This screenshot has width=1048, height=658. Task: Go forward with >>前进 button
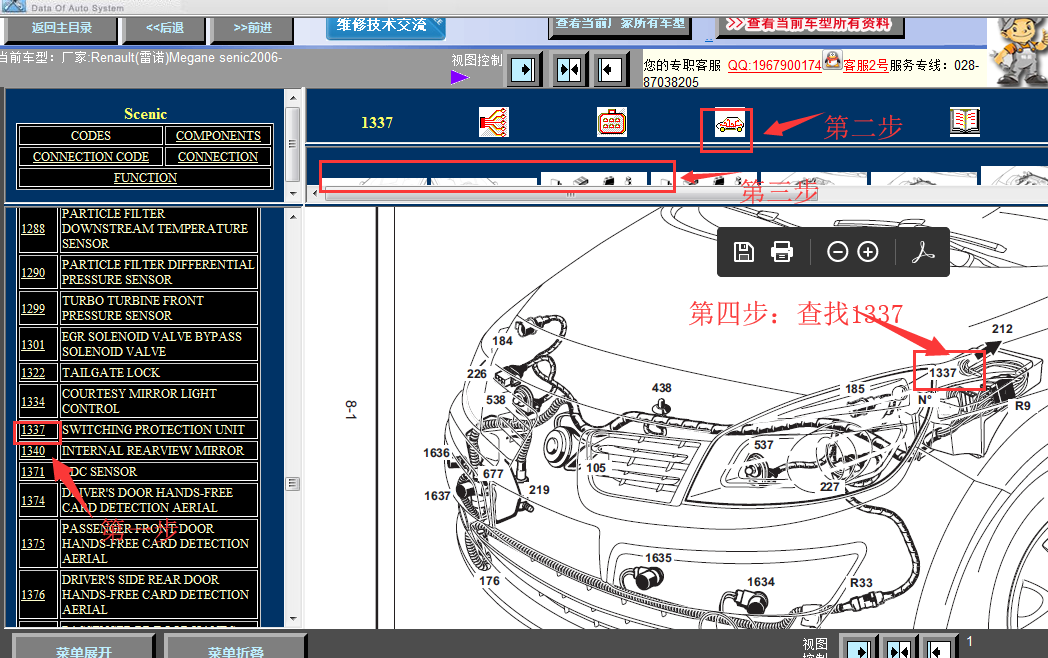[253, 28]
